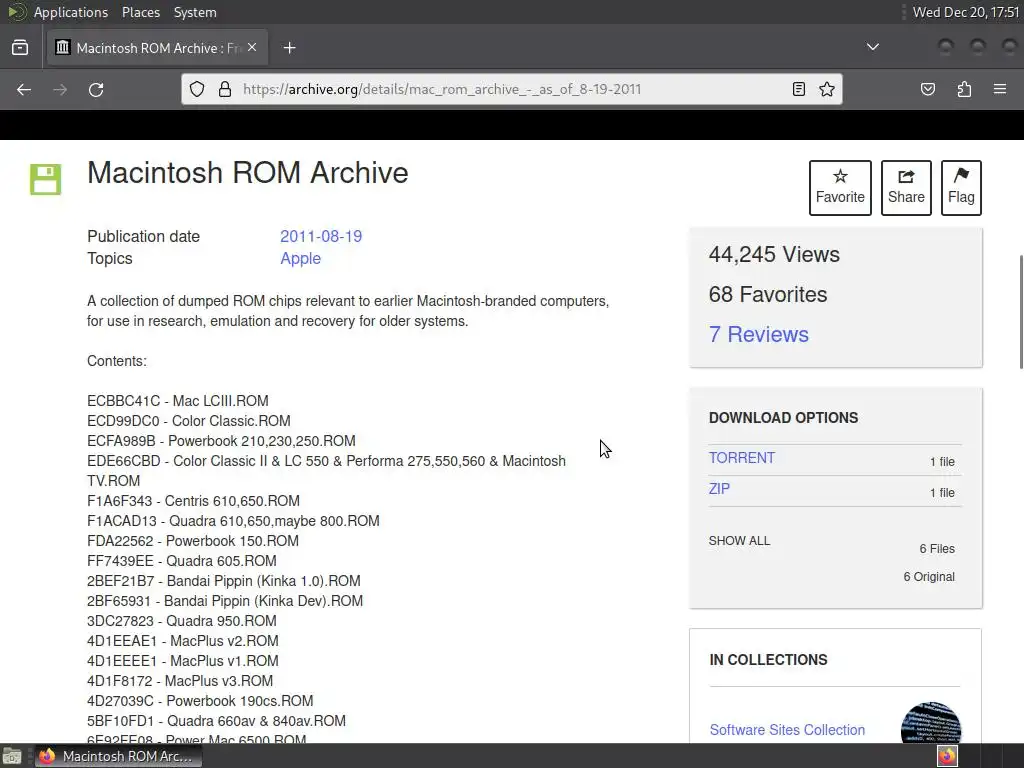View site security lock info
1024x768 pixels.
coord(225,89)
